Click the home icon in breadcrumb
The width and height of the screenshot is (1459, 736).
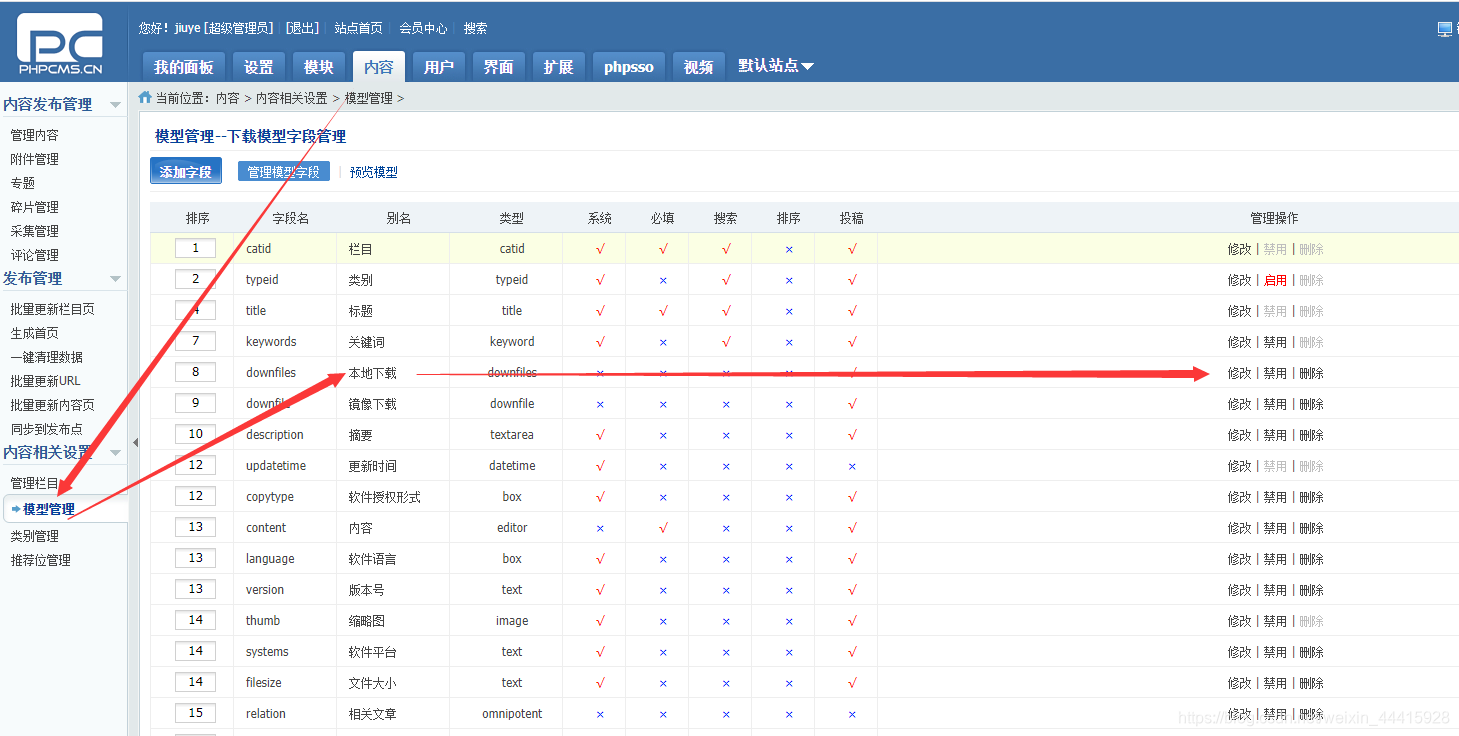[145, 97]
